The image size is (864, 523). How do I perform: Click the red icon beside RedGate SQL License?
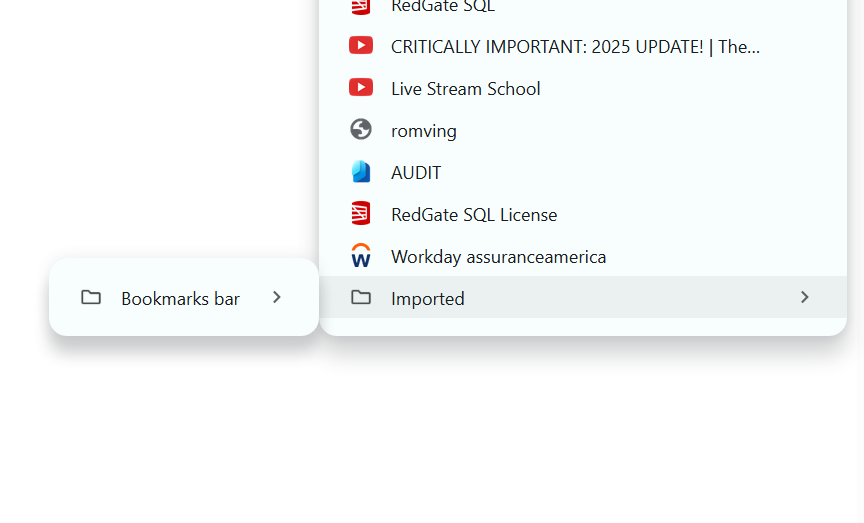361,213
